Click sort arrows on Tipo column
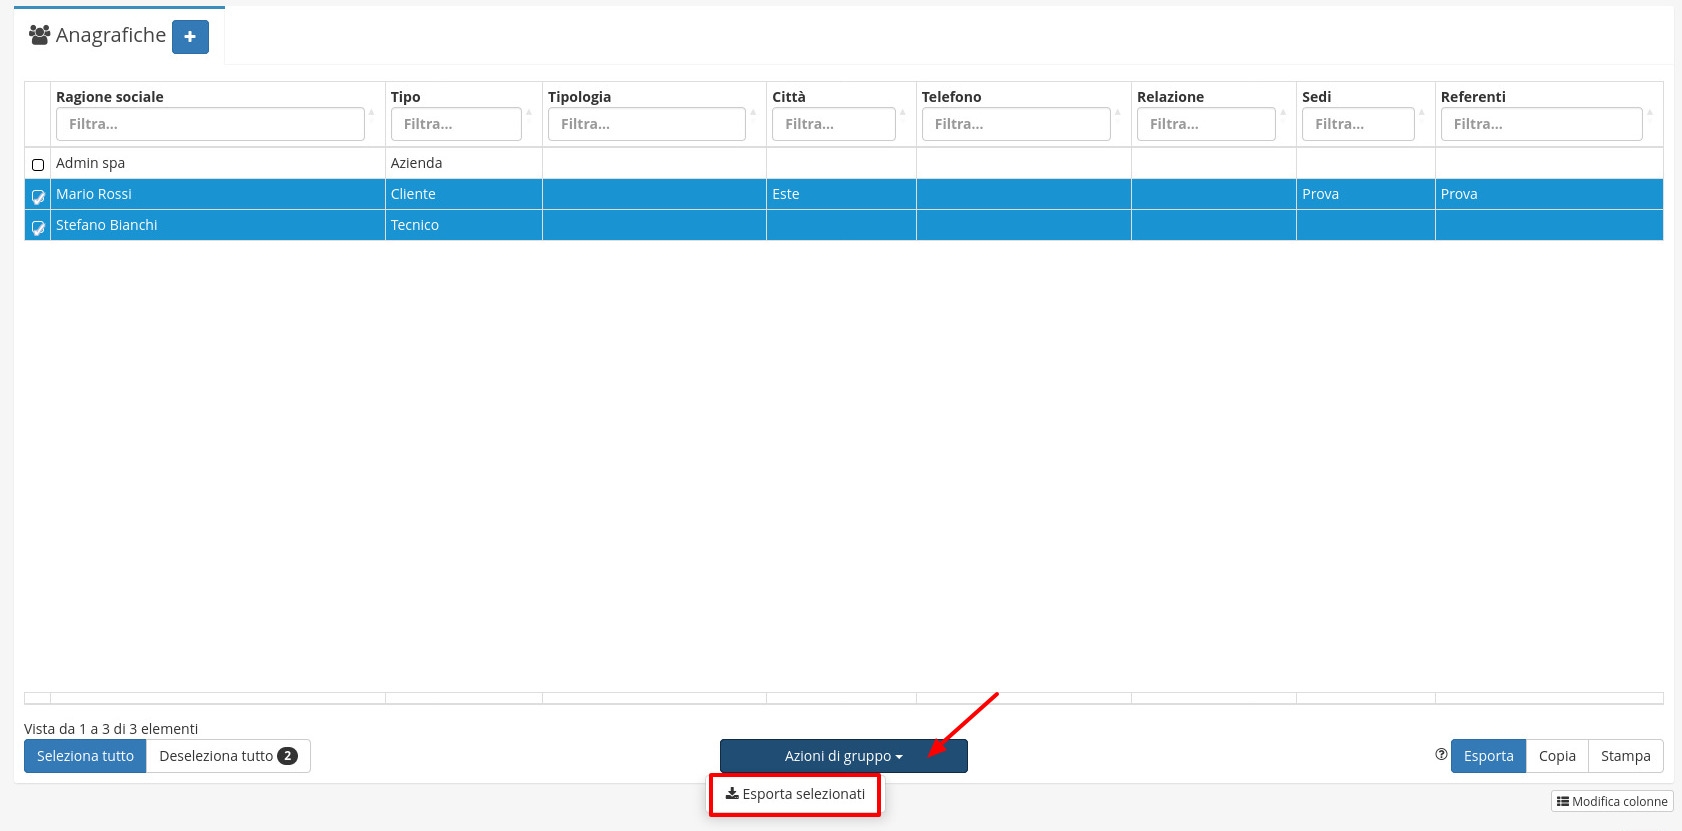The height and width of the screenshot is (831, 1682). (529, 112)
